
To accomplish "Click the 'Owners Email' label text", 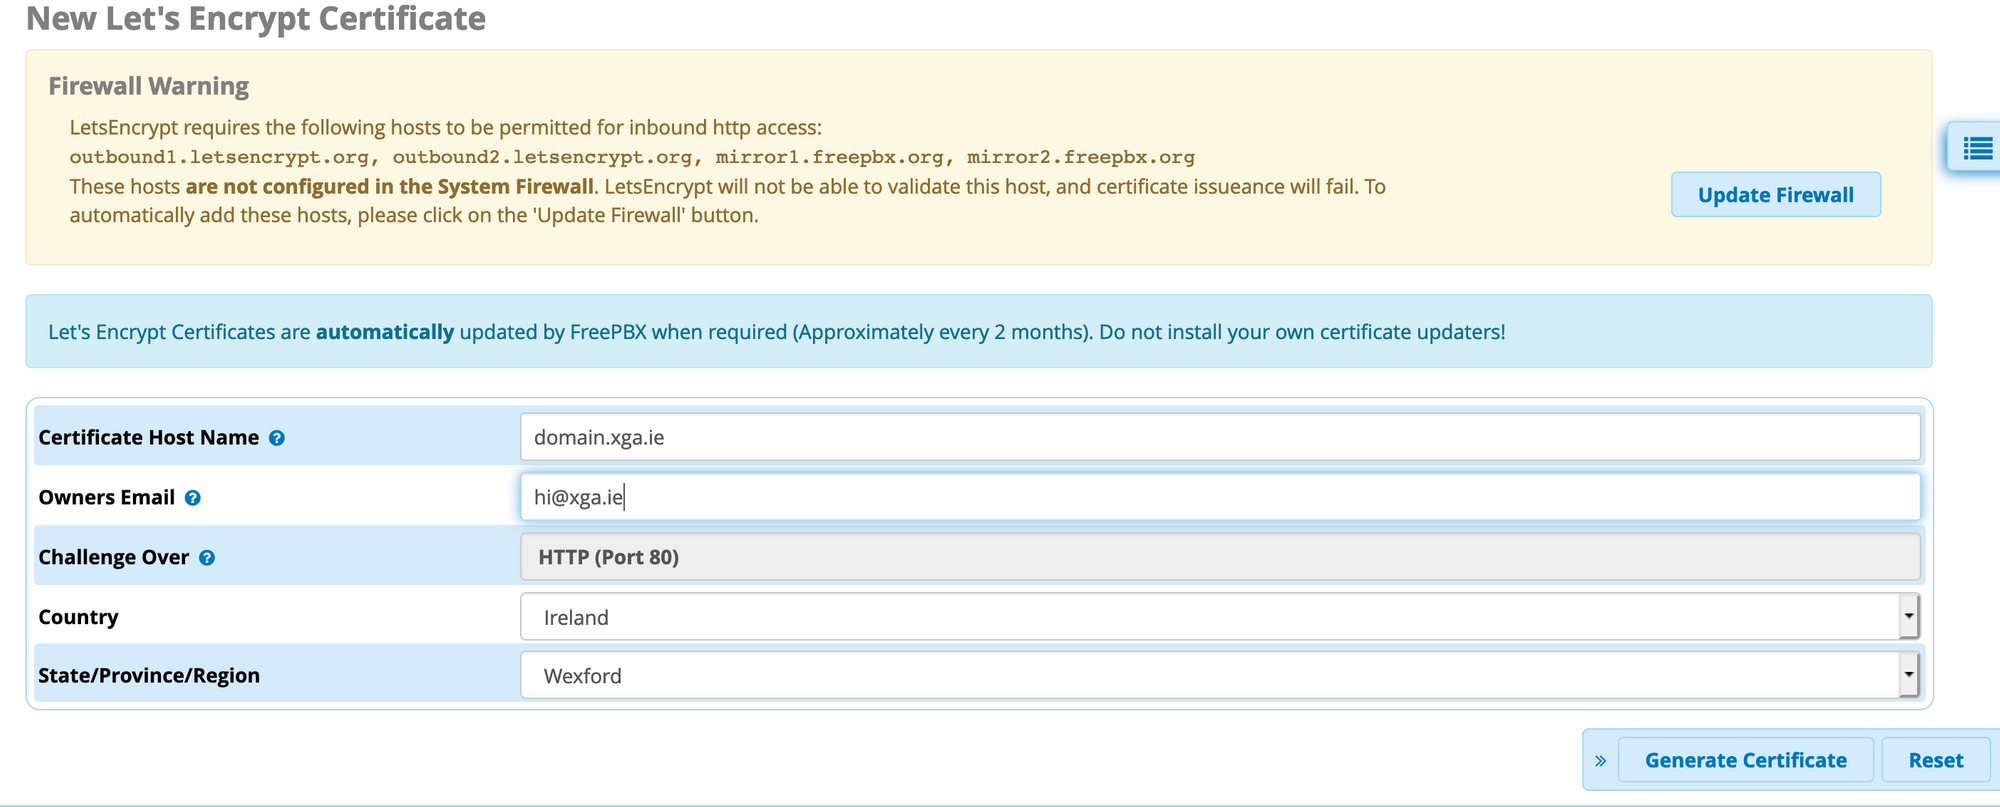I will (x=106, y=498).
